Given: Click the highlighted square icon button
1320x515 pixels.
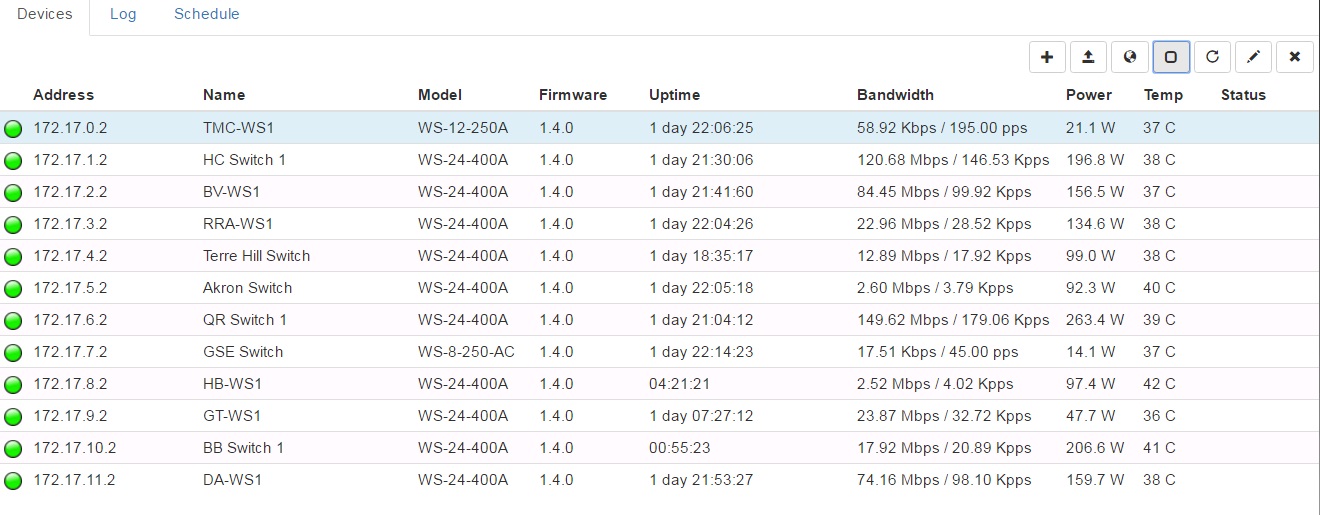Looking at the screenshot, I should tap(1171, 57).
